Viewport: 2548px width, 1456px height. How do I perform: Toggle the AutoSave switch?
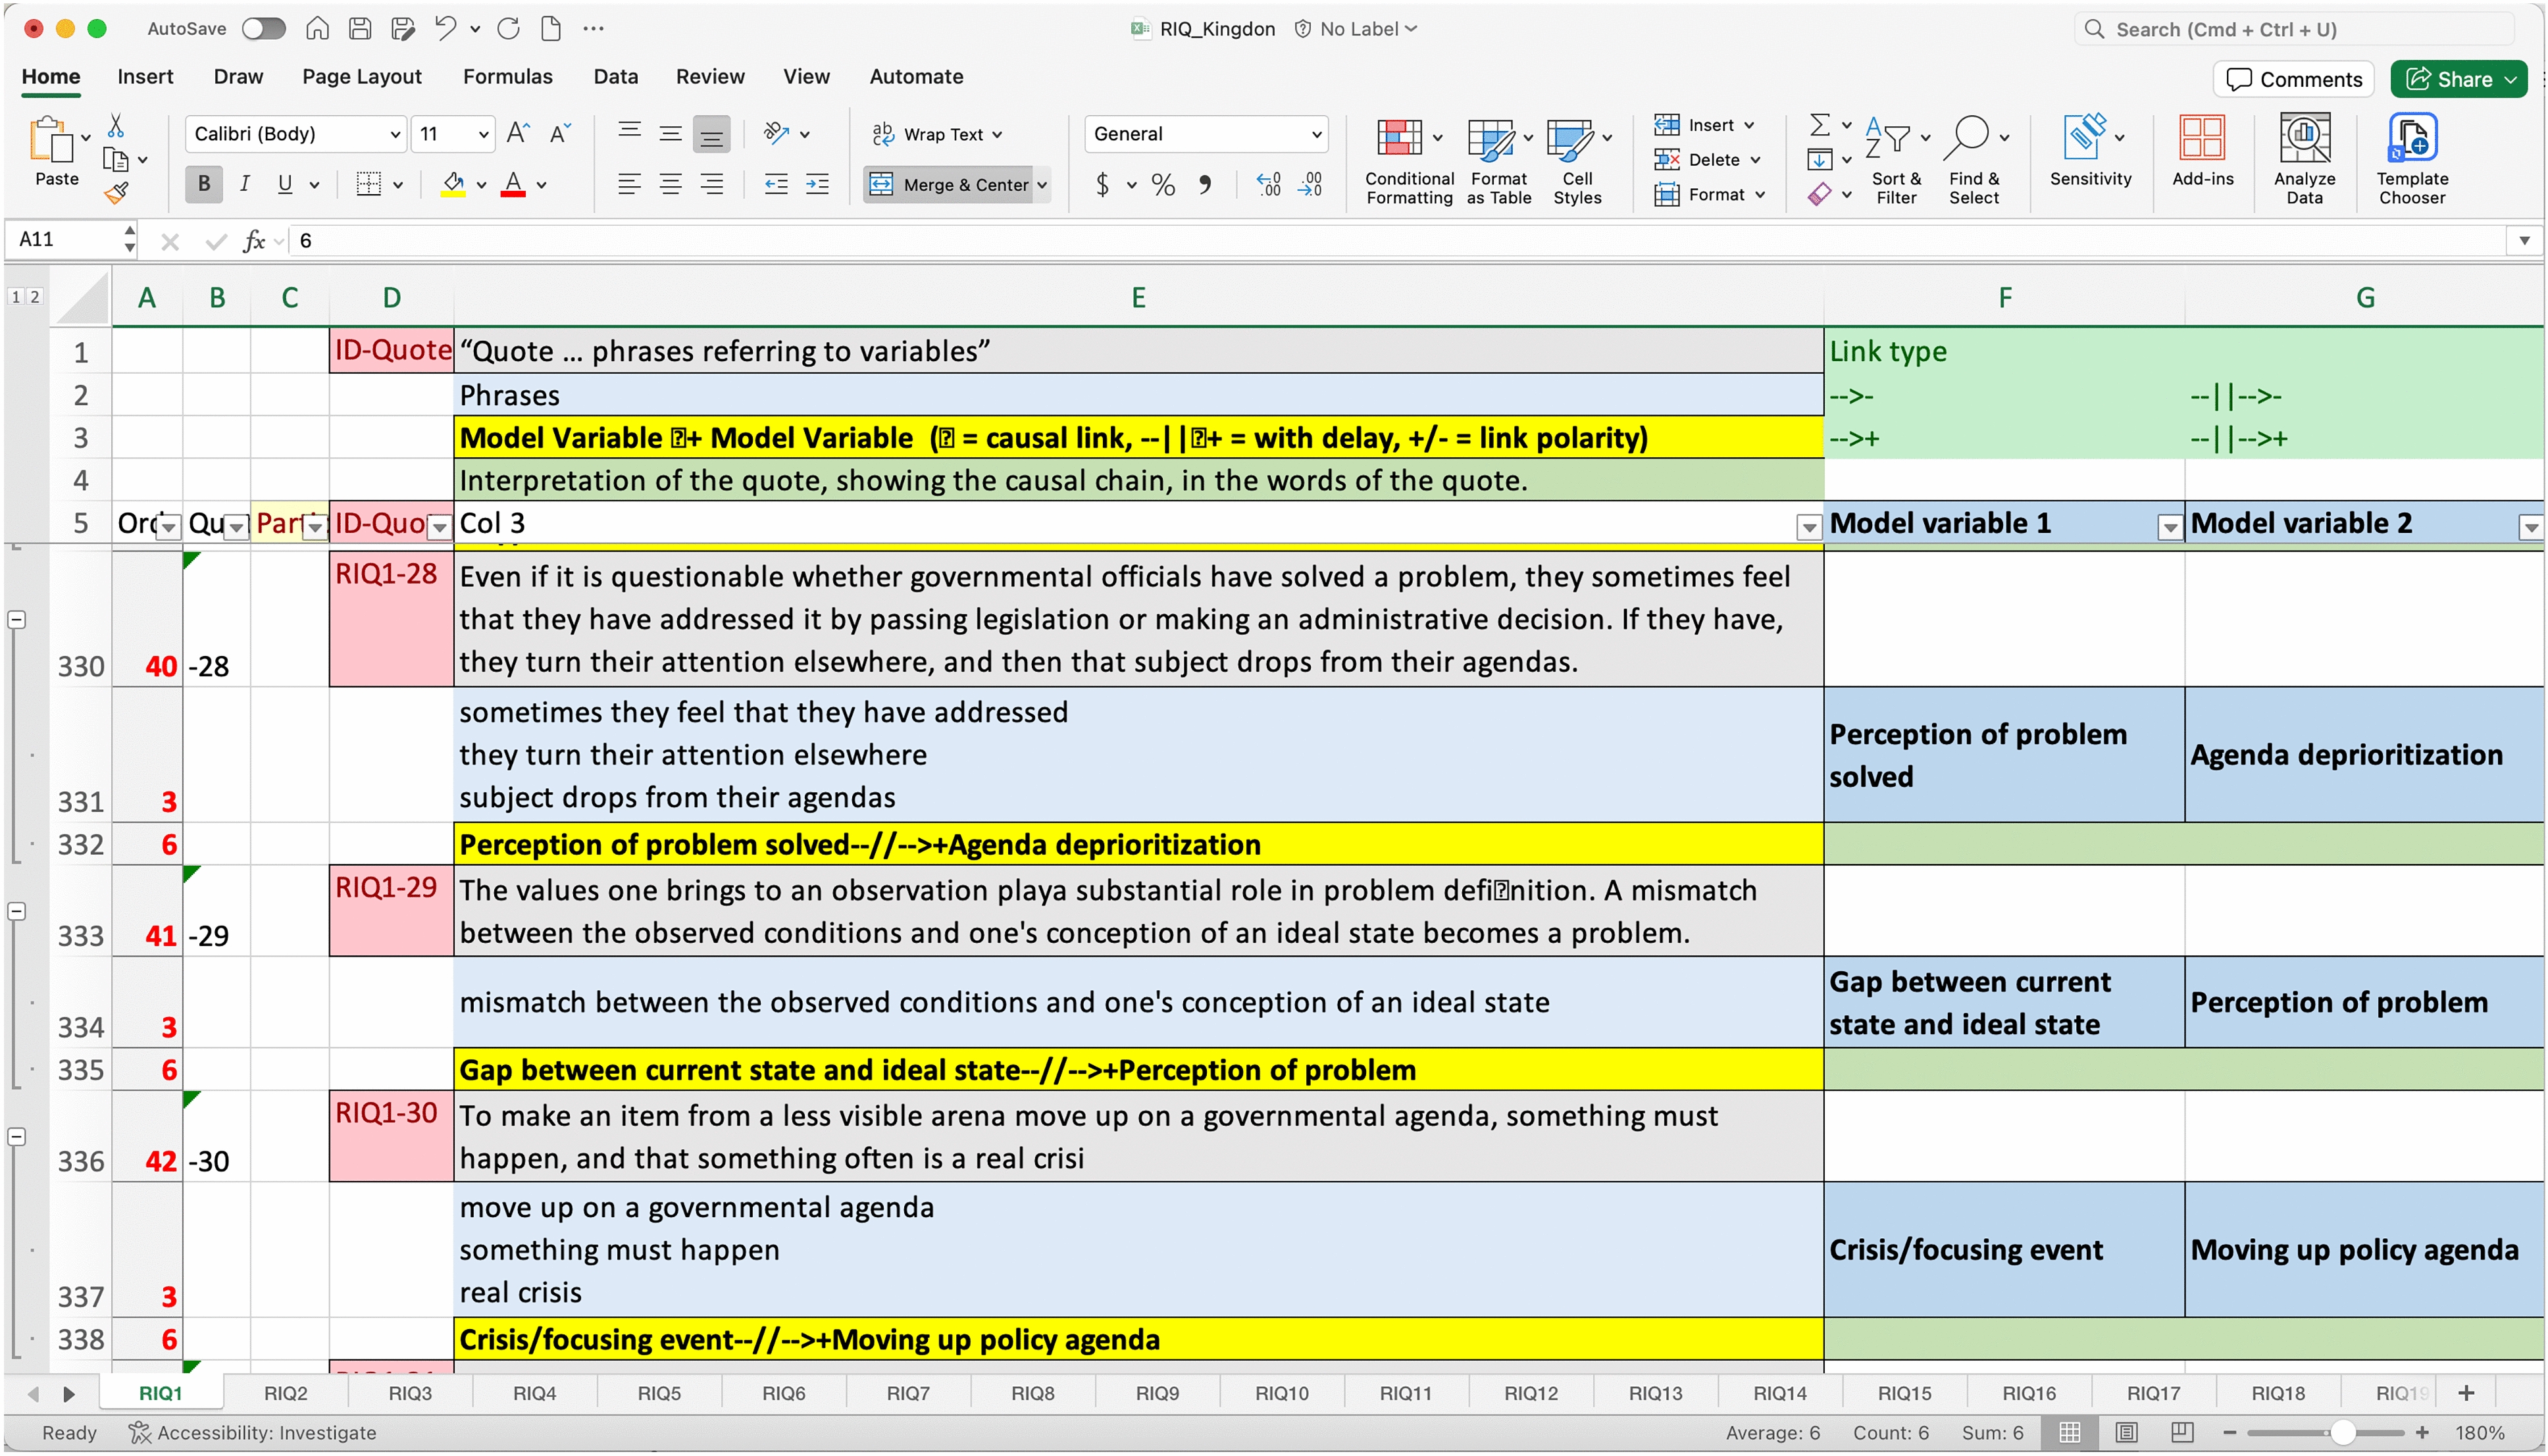[x=264, y=28]
